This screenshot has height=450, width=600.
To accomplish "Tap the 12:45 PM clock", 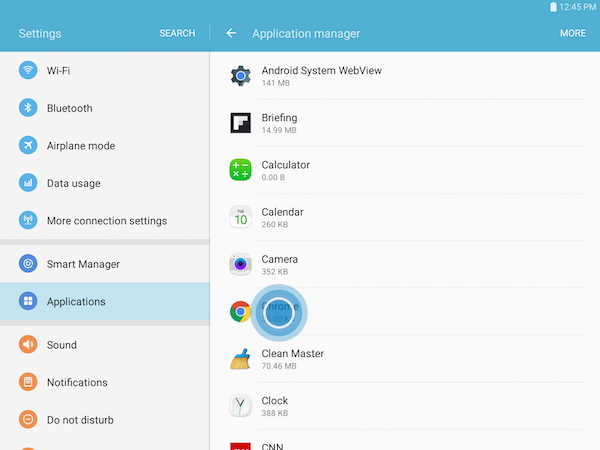I will 578,7.
